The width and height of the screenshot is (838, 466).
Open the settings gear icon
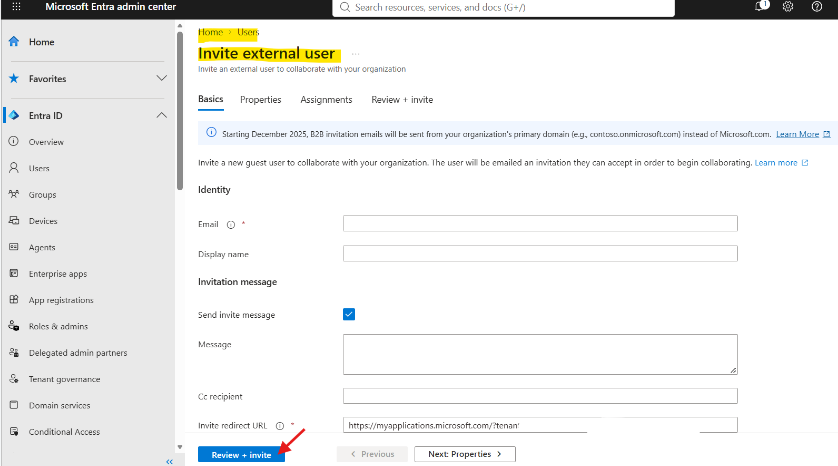tap(788, 7)
